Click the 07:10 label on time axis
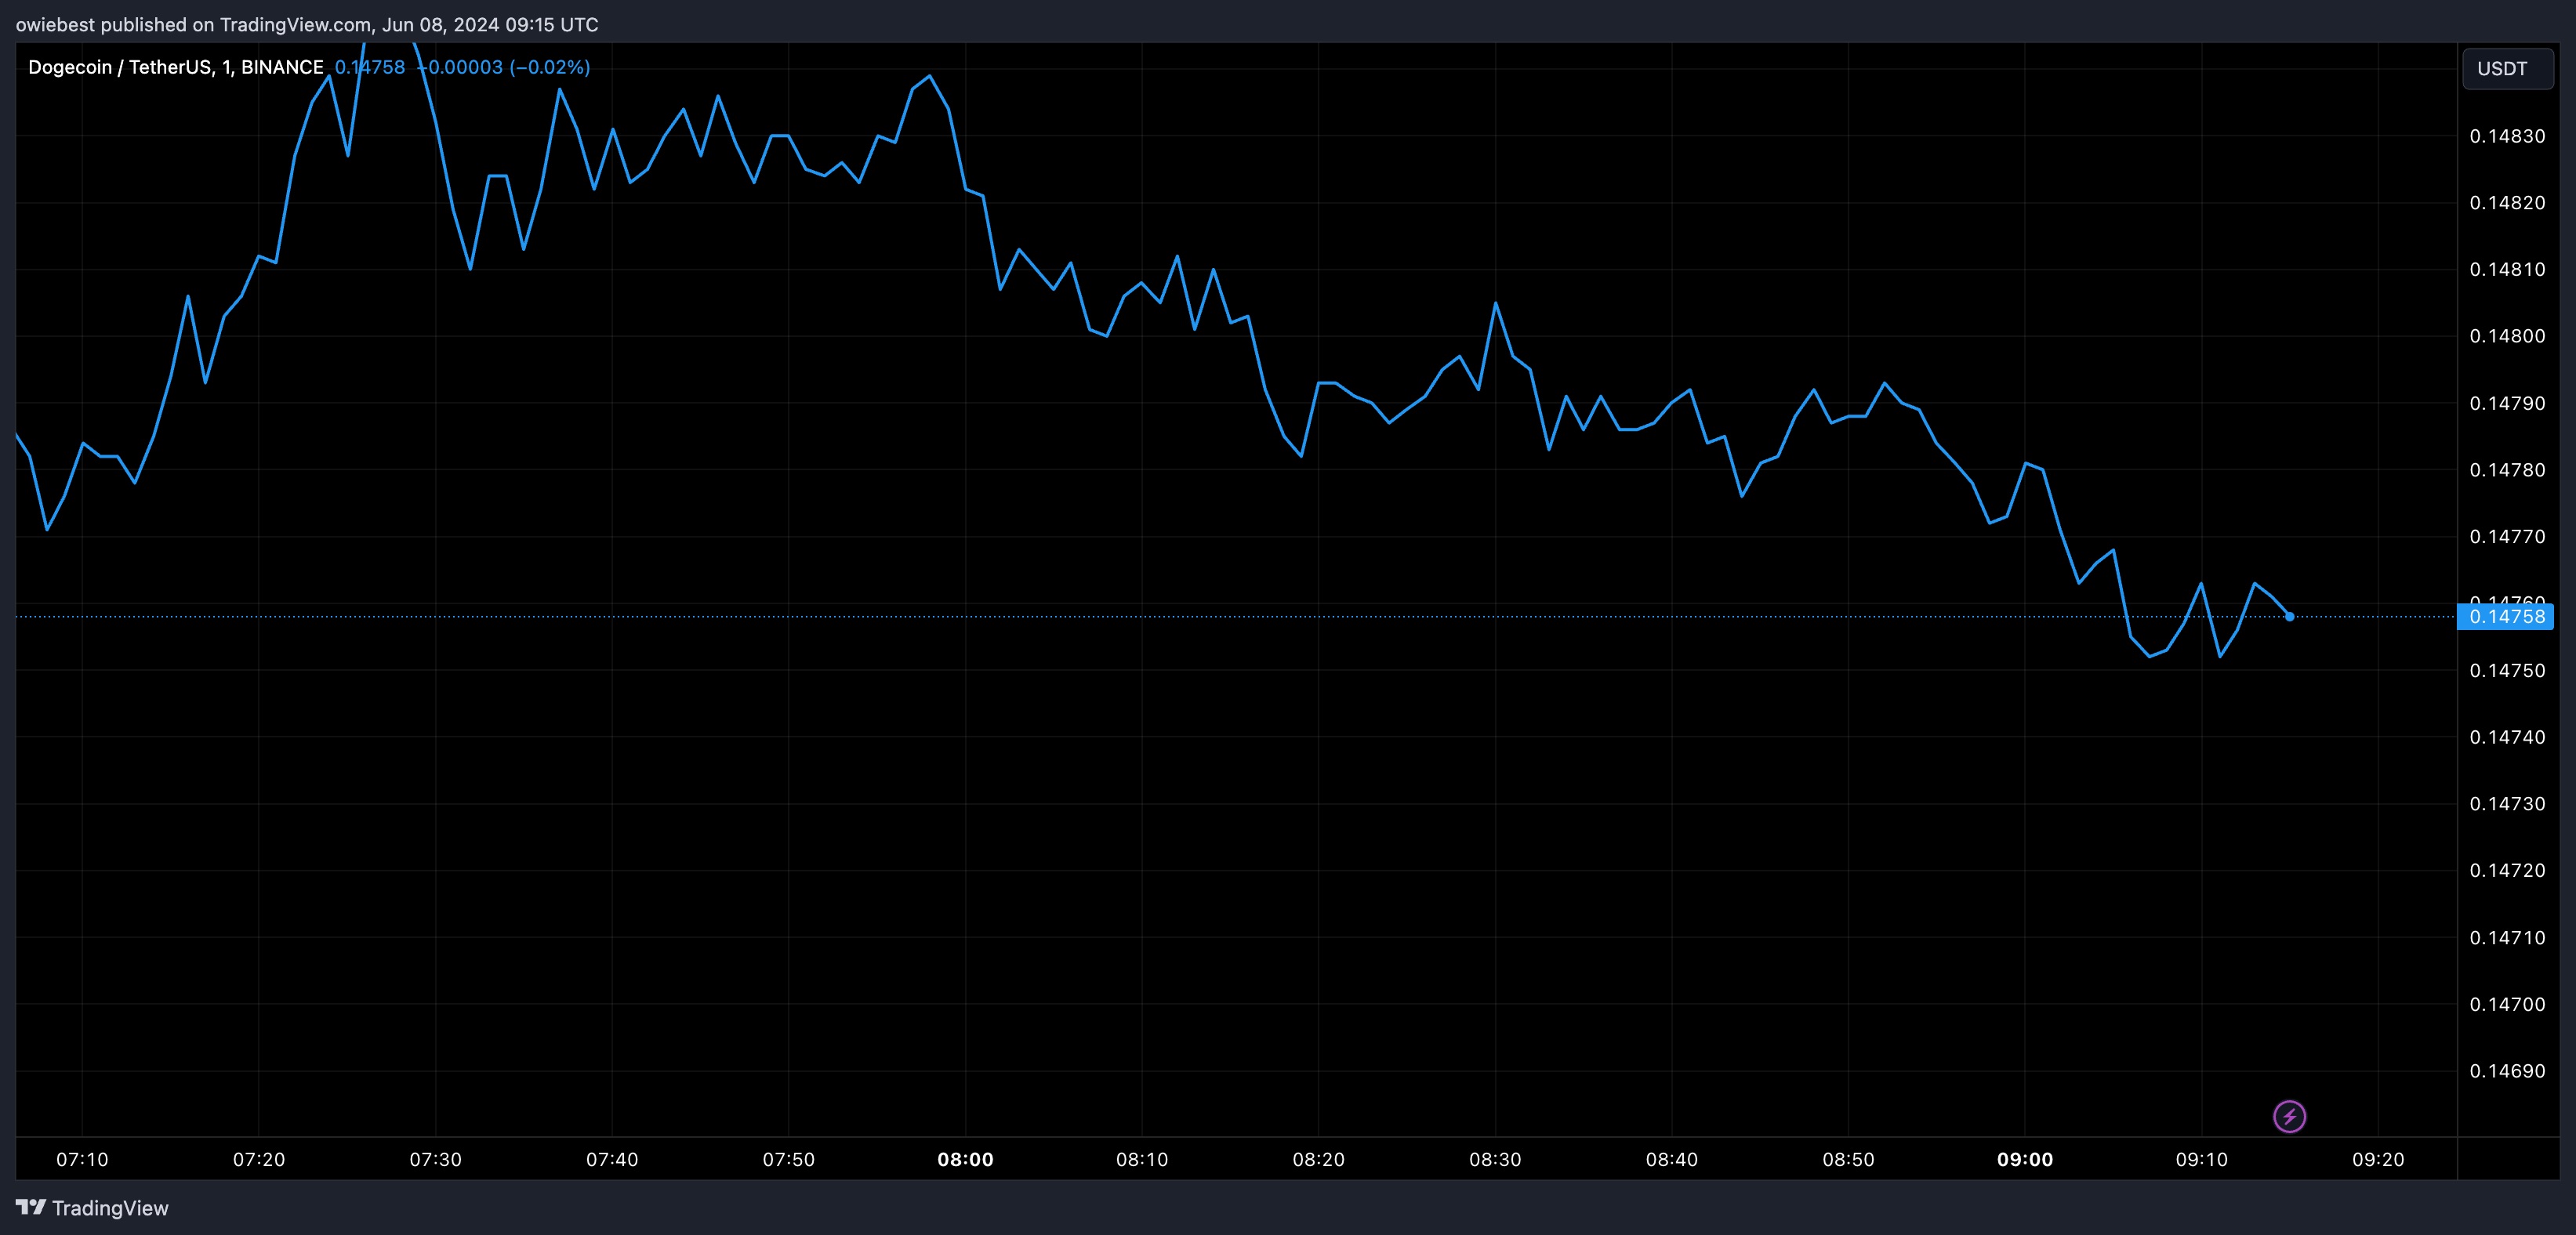The height and width of the screenshot is (1235, 2576). pyautogui.click(x=82, y=1159)
